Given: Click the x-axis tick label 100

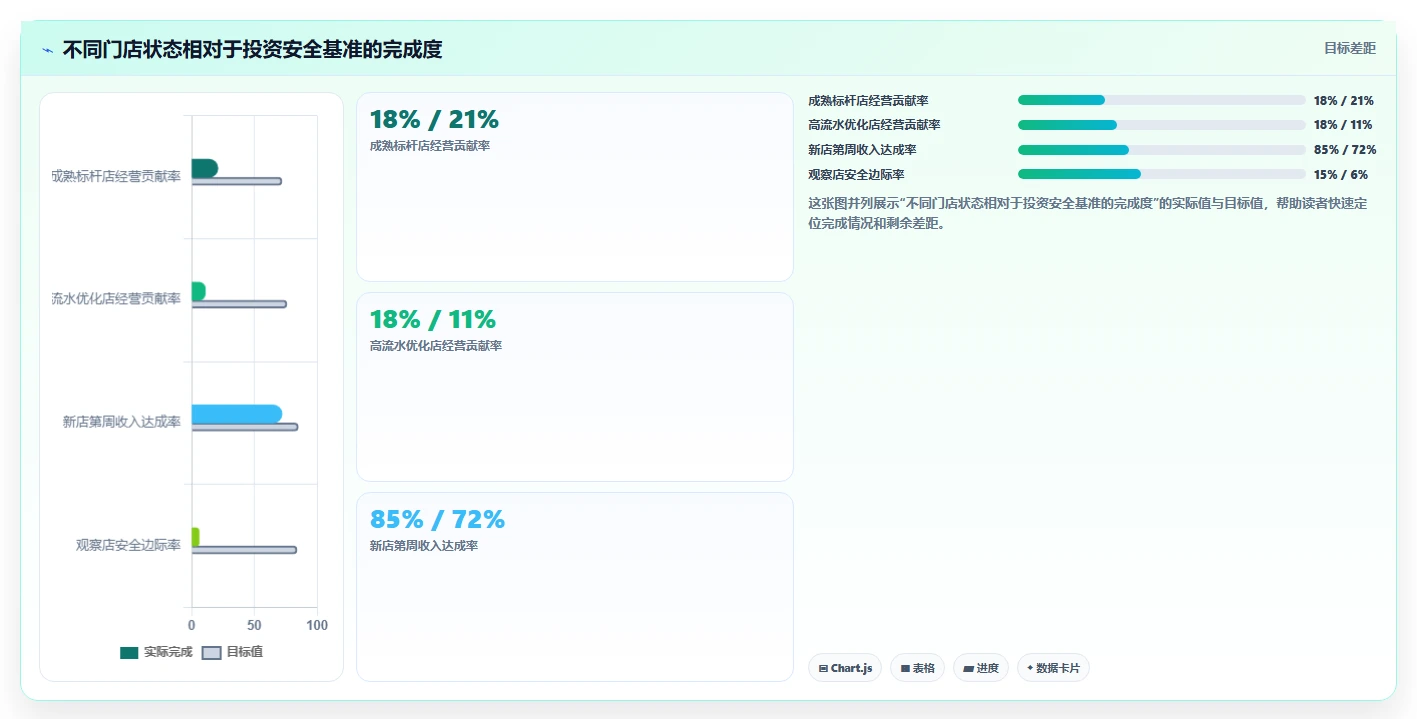Looking at the screenshot, I should tap(317, 625).
